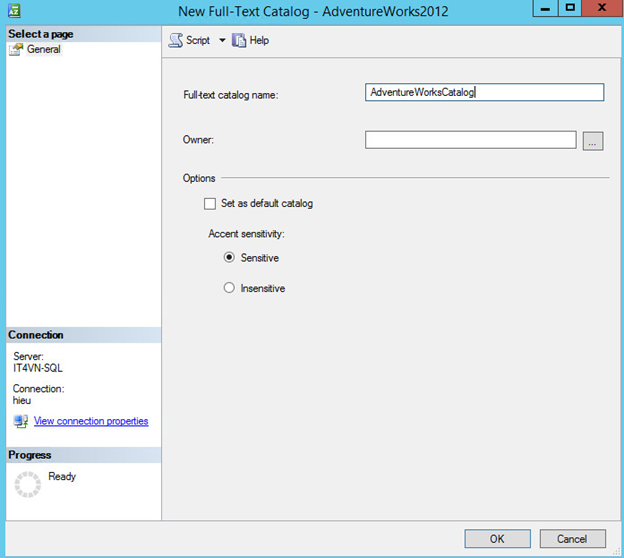Click the connection properties icon
The height and width of the screenshot is (558, 624).
point(21,422)
